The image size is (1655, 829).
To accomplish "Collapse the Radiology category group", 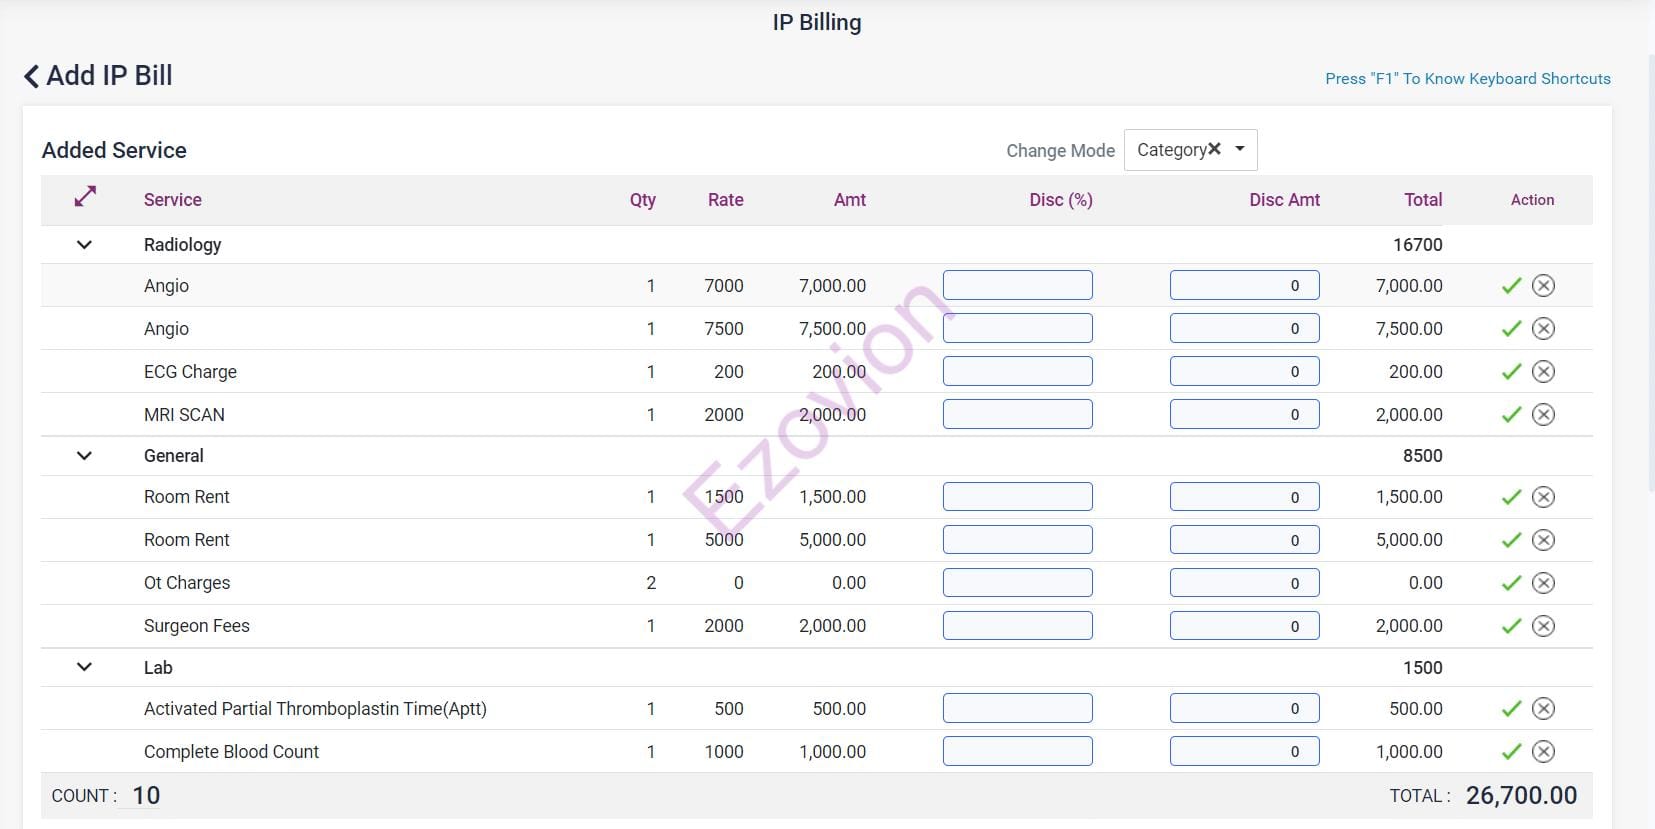I will (85, 245).
